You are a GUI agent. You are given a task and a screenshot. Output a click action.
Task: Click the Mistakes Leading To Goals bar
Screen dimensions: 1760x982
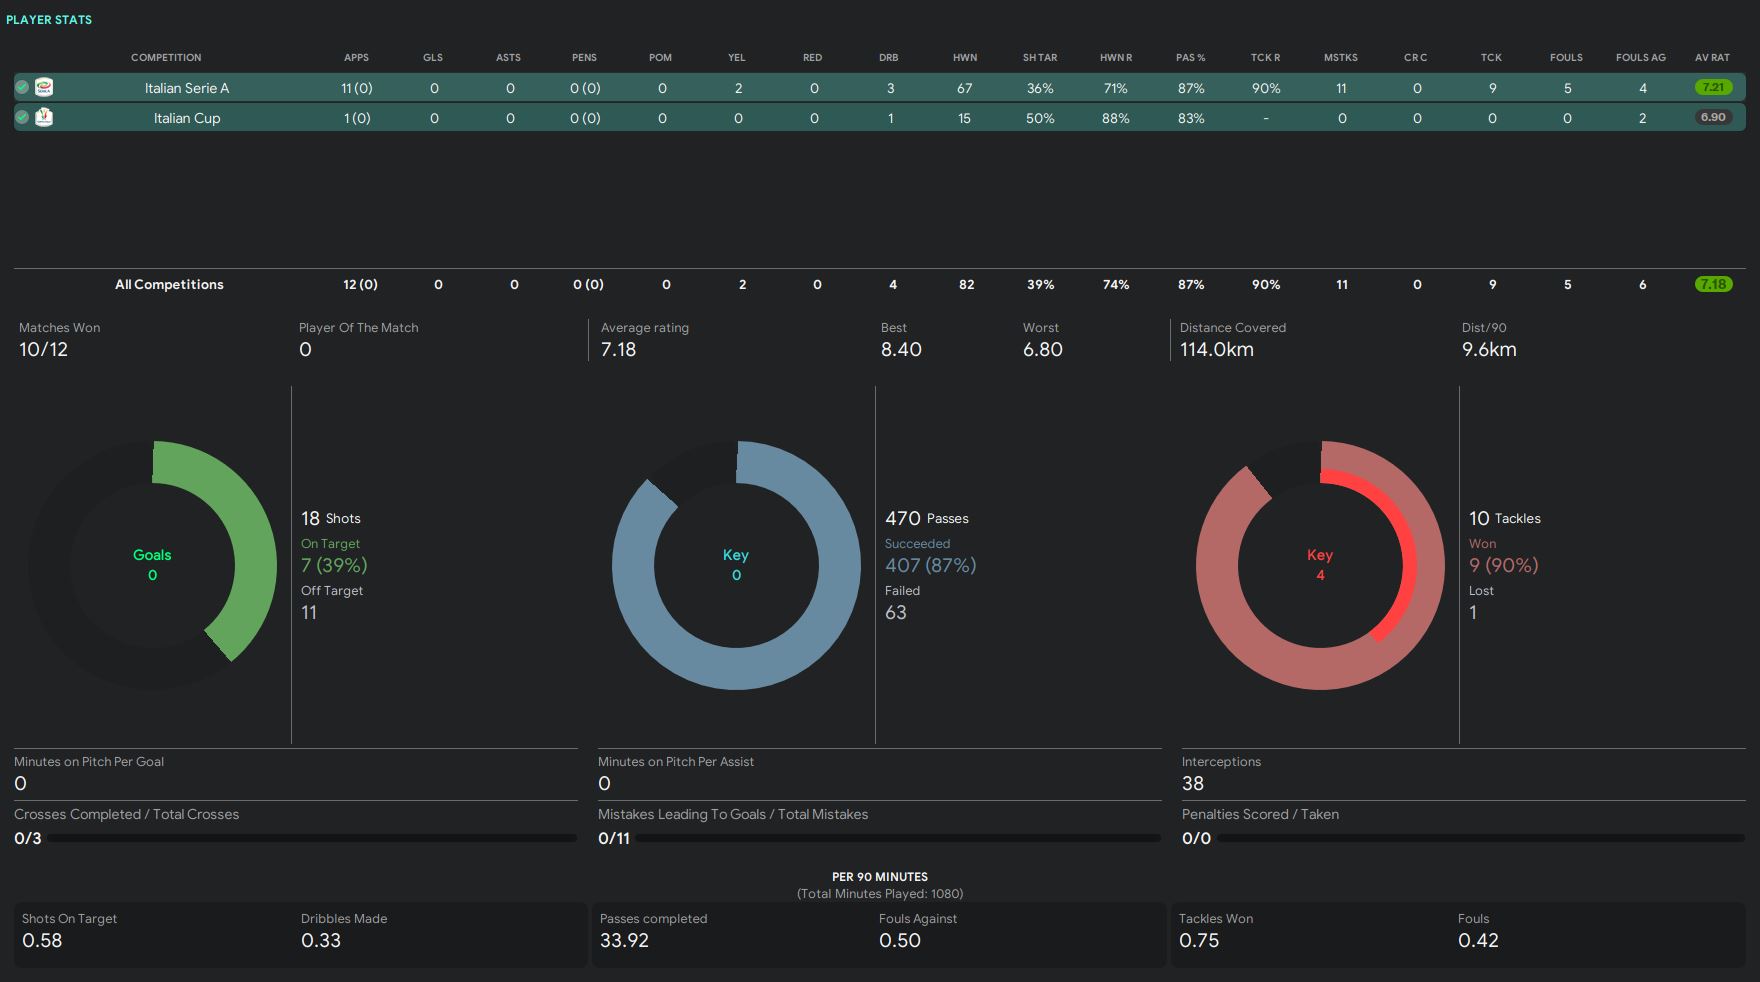[897, 839]
